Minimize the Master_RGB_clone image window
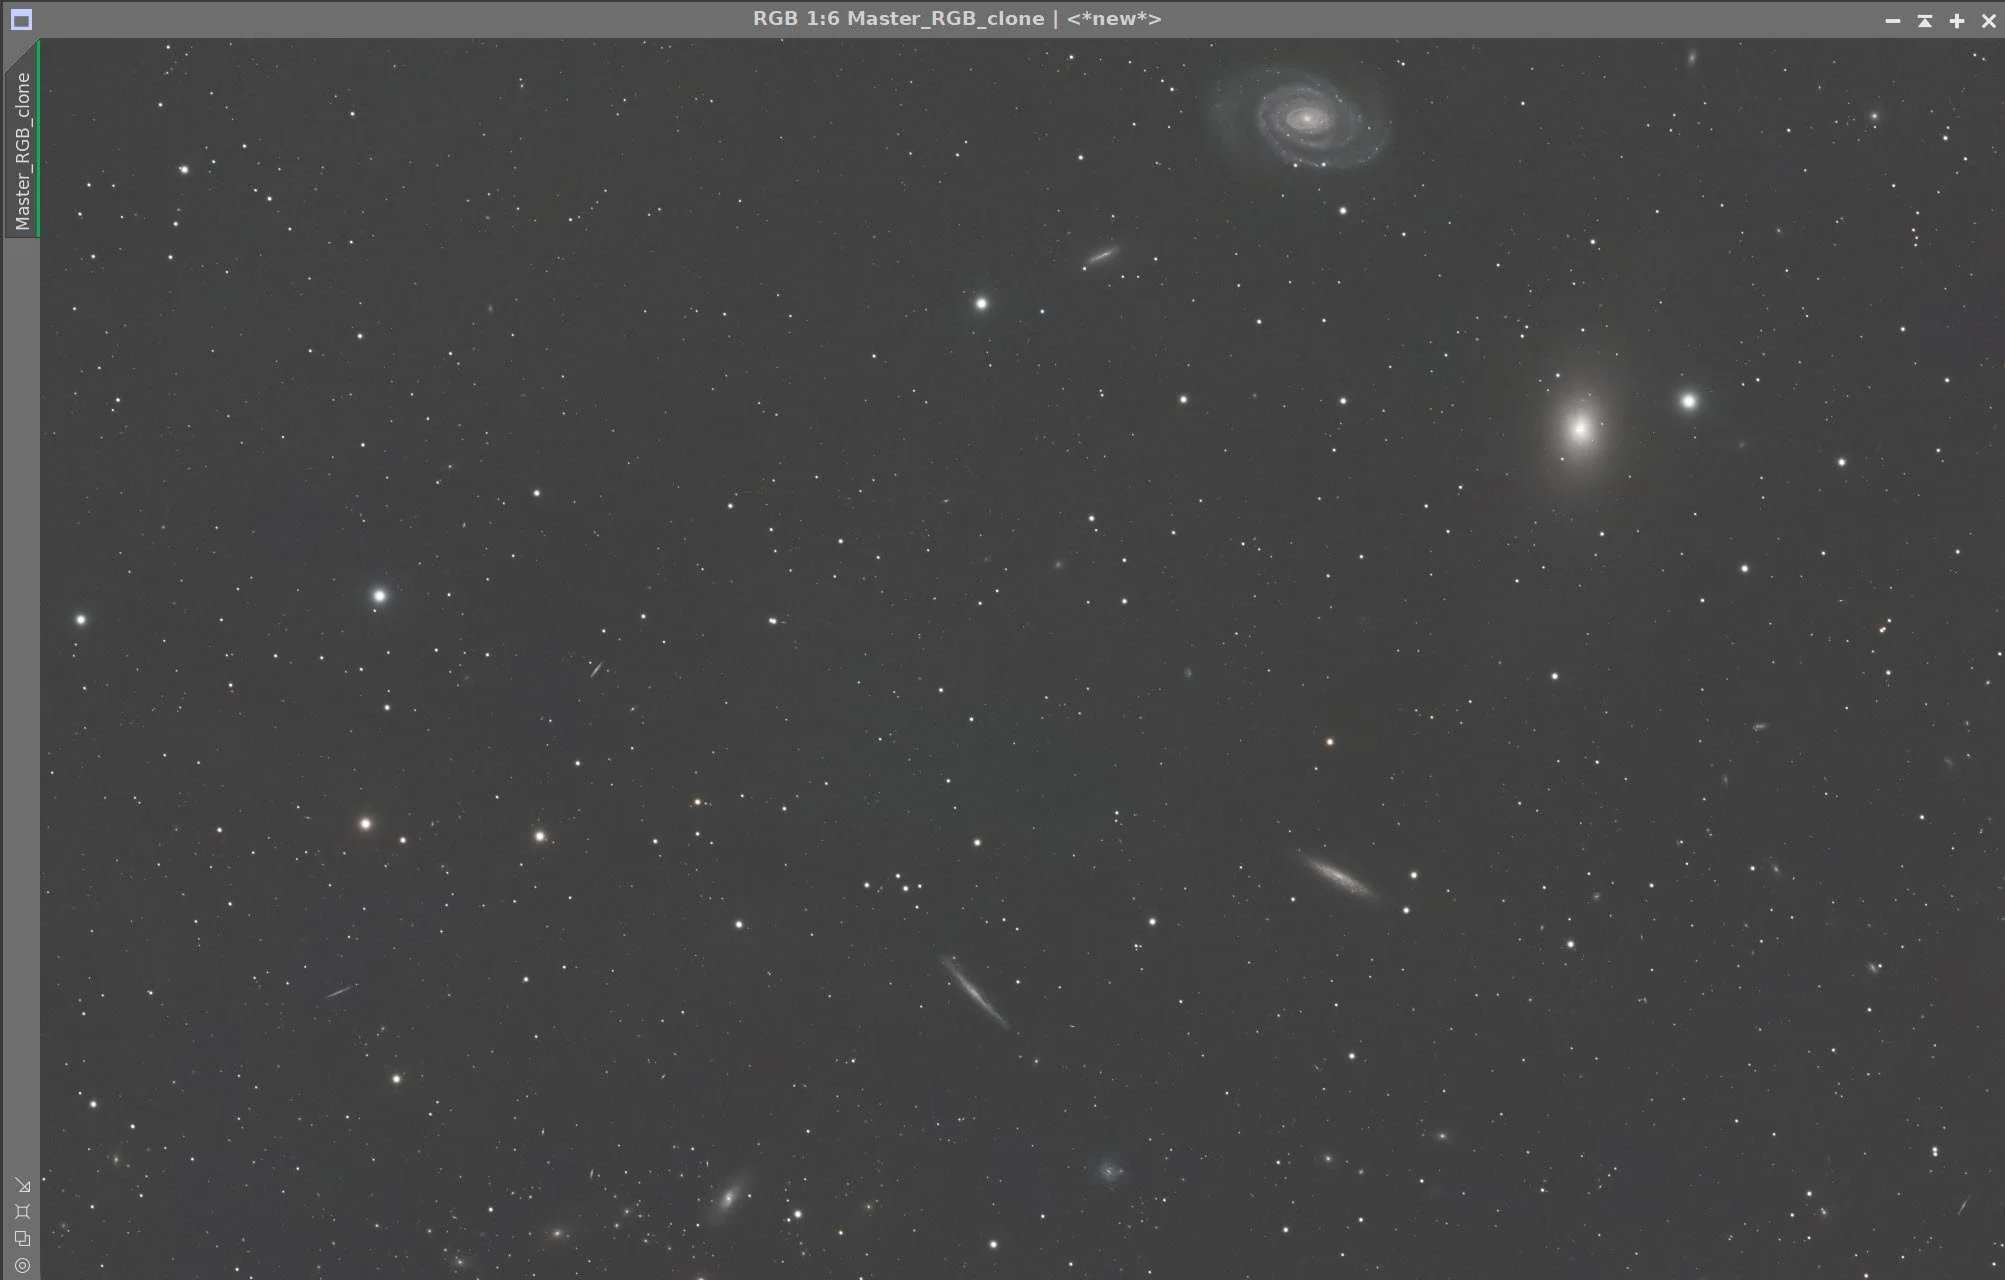2005x1280 pixels. 1892,20
